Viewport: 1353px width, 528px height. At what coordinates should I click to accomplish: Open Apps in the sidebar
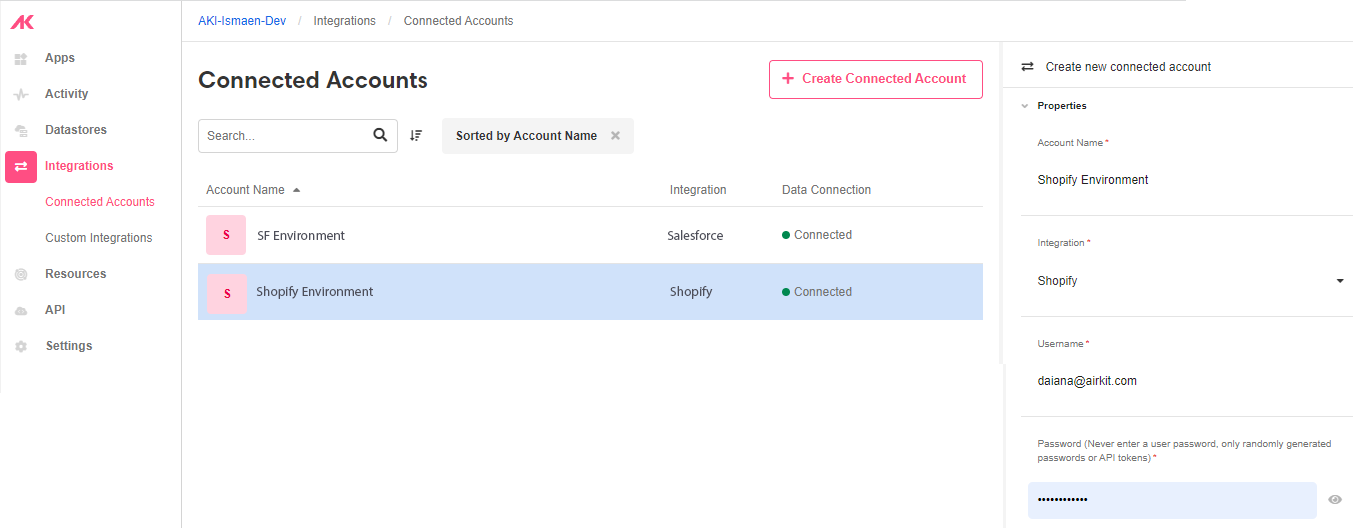tap(60, 58)
